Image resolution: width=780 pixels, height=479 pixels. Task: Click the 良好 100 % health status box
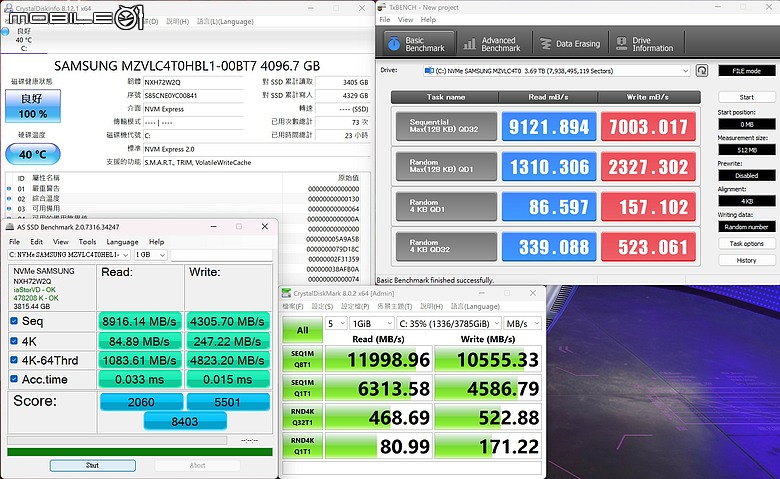tap(33, 106)
